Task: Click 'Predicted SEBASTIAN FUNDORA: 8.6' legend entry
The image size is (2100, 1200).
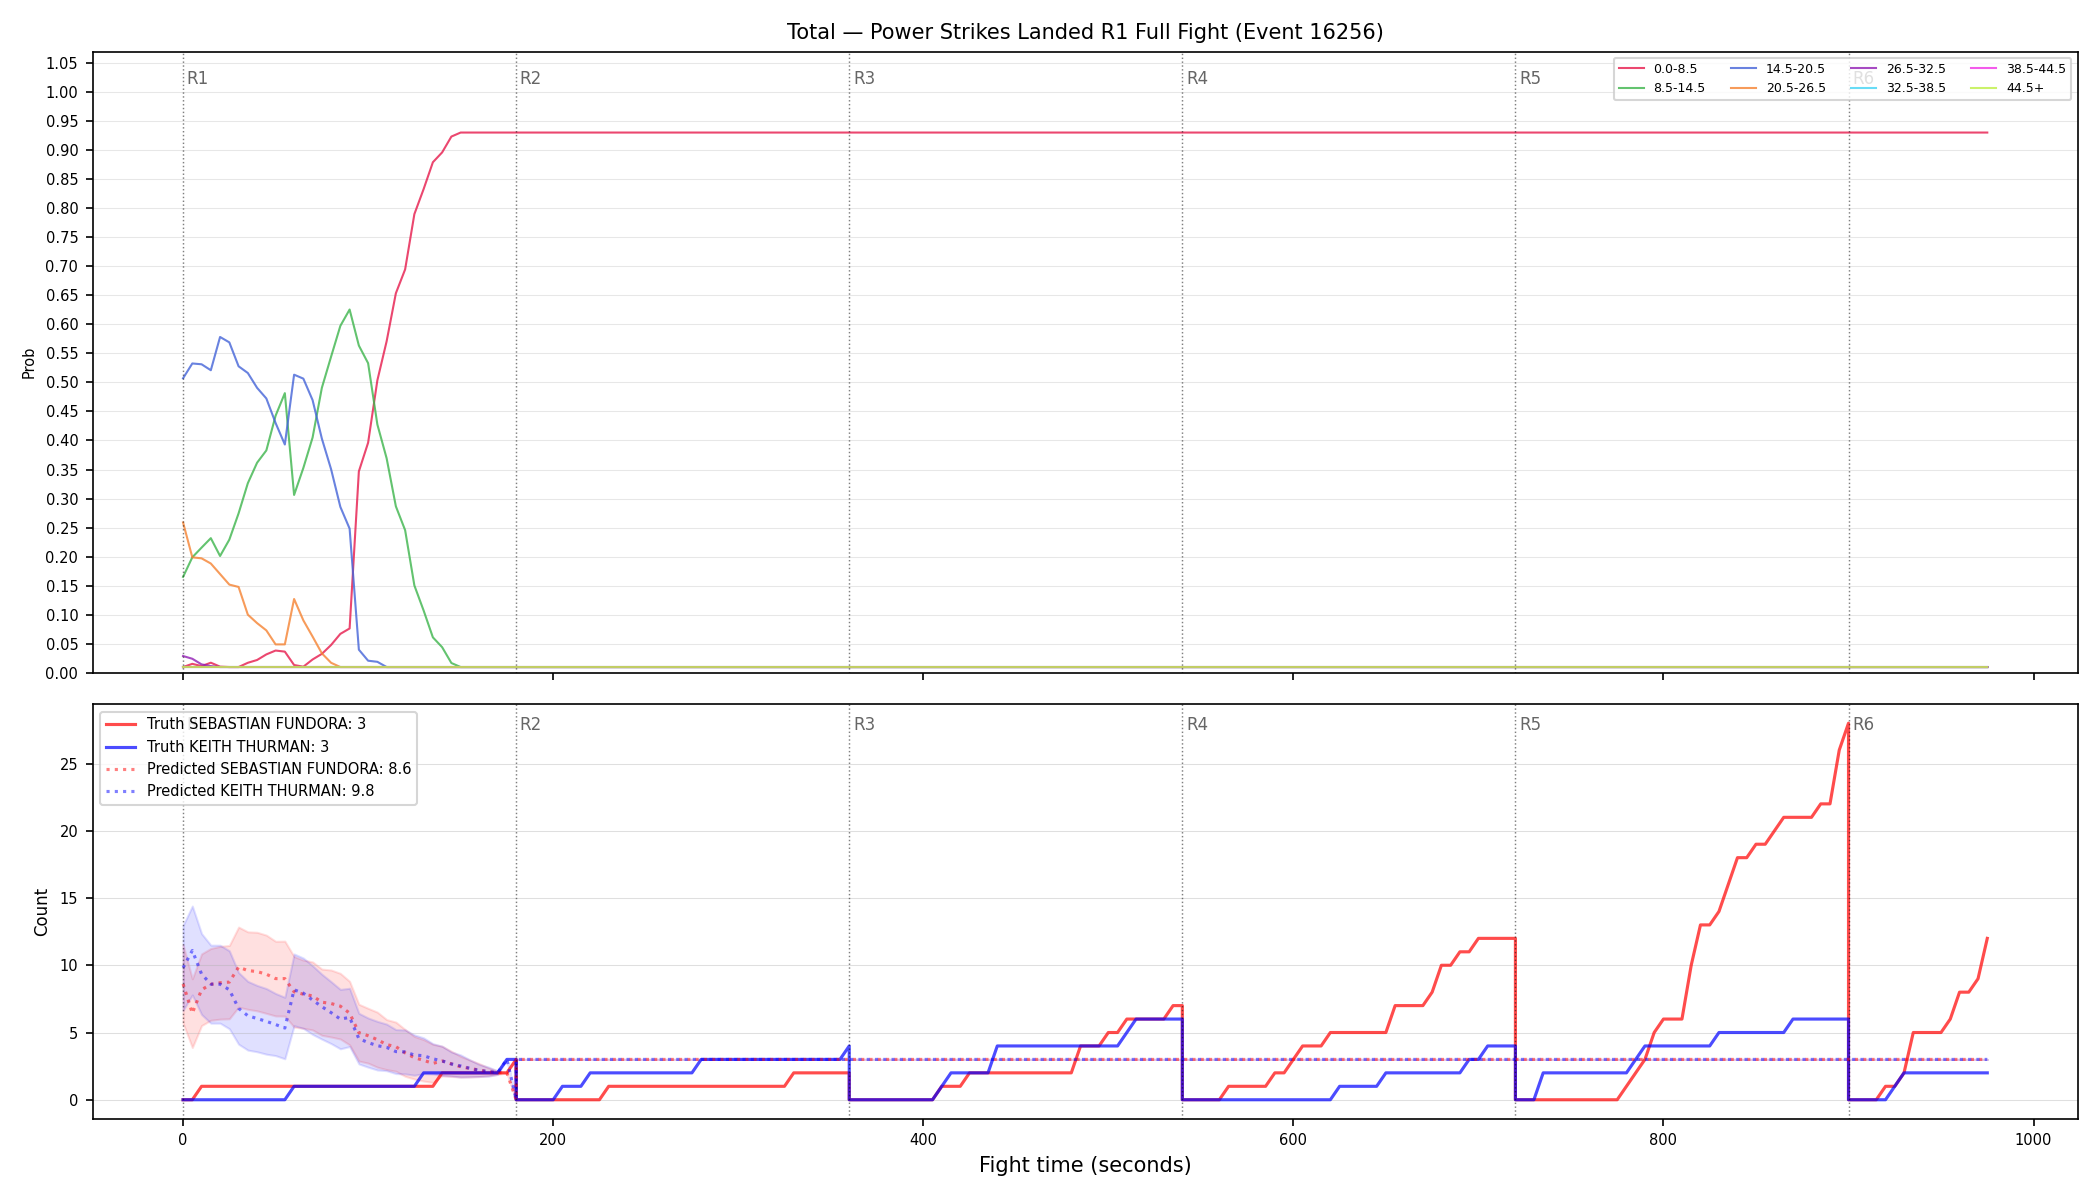Action: pyautogui.click(x=258, y=769)
